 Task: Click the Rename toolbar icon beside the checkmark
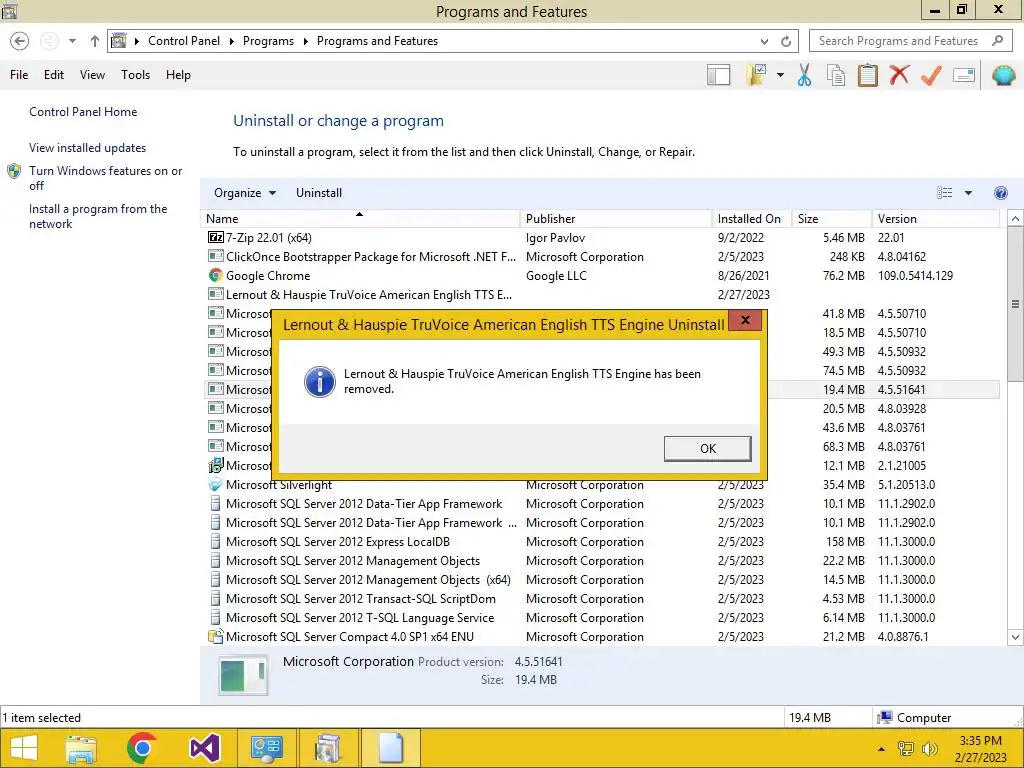(964, 75)
